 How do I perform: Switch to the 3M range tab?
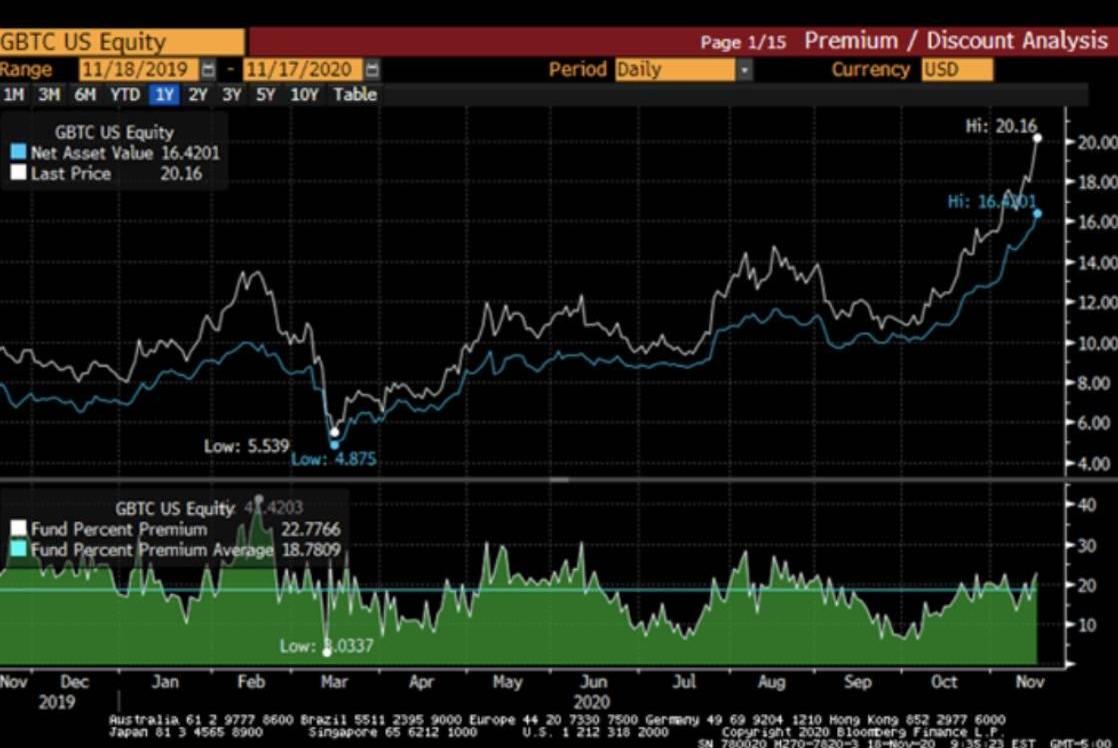tap(48, 95)
